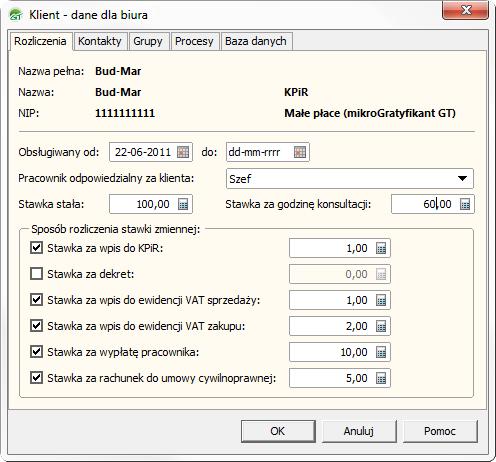Open the Grupy tab
Viewport: 496px width, 462px height.
pyautogui.click(x=148, y=41)
